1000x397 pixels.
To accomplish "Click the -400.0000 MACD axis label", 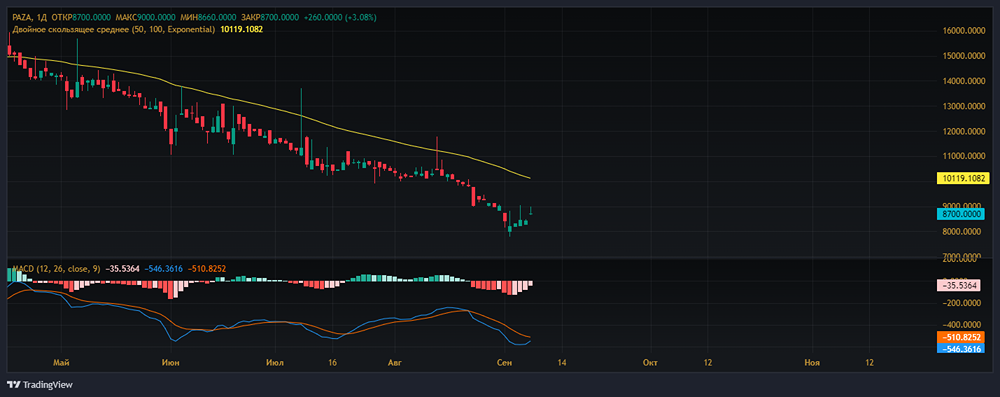I will 961,325.
